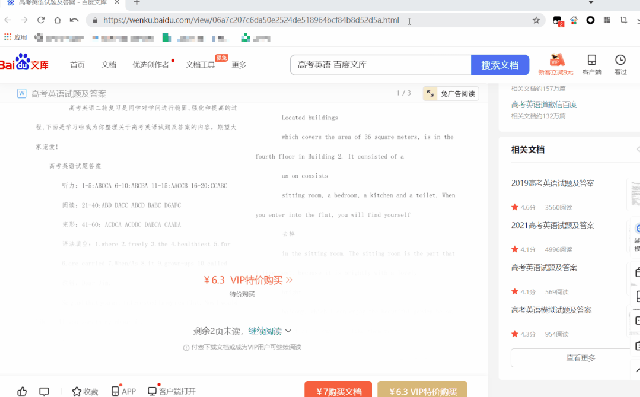
Task: Open the 文档工具 navigation item
Action: 200,64
